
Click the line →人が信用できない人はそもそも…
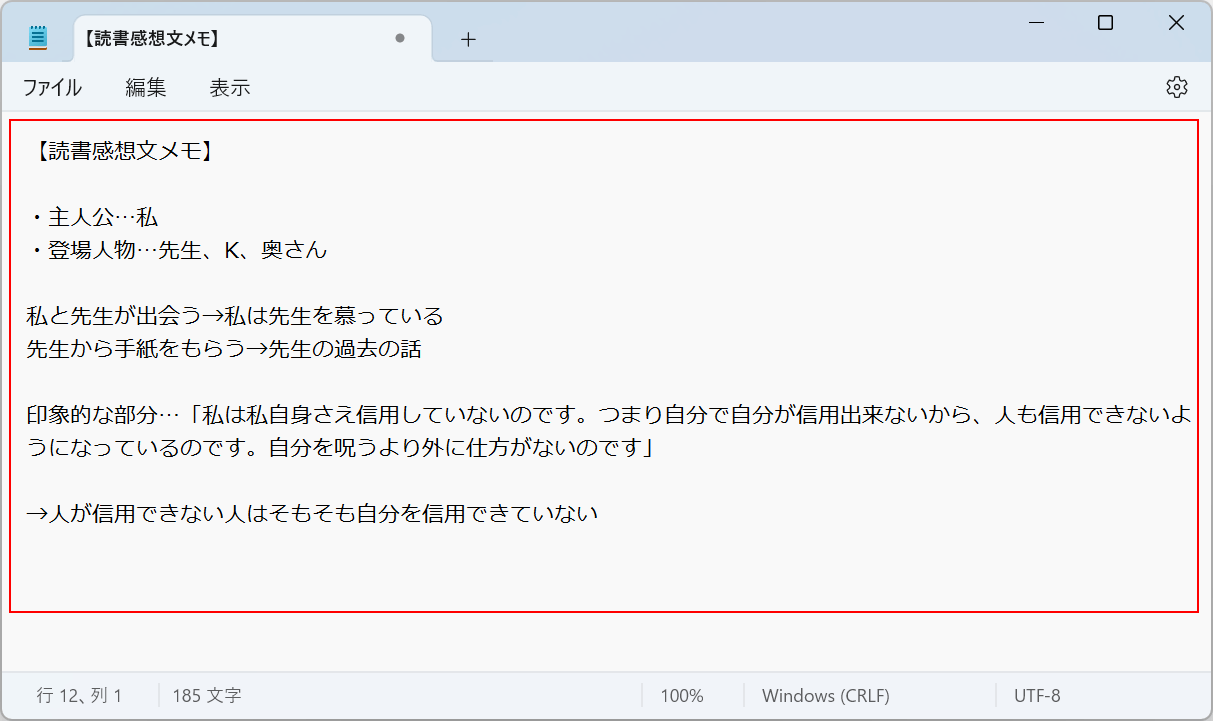[x=312, y=514]
